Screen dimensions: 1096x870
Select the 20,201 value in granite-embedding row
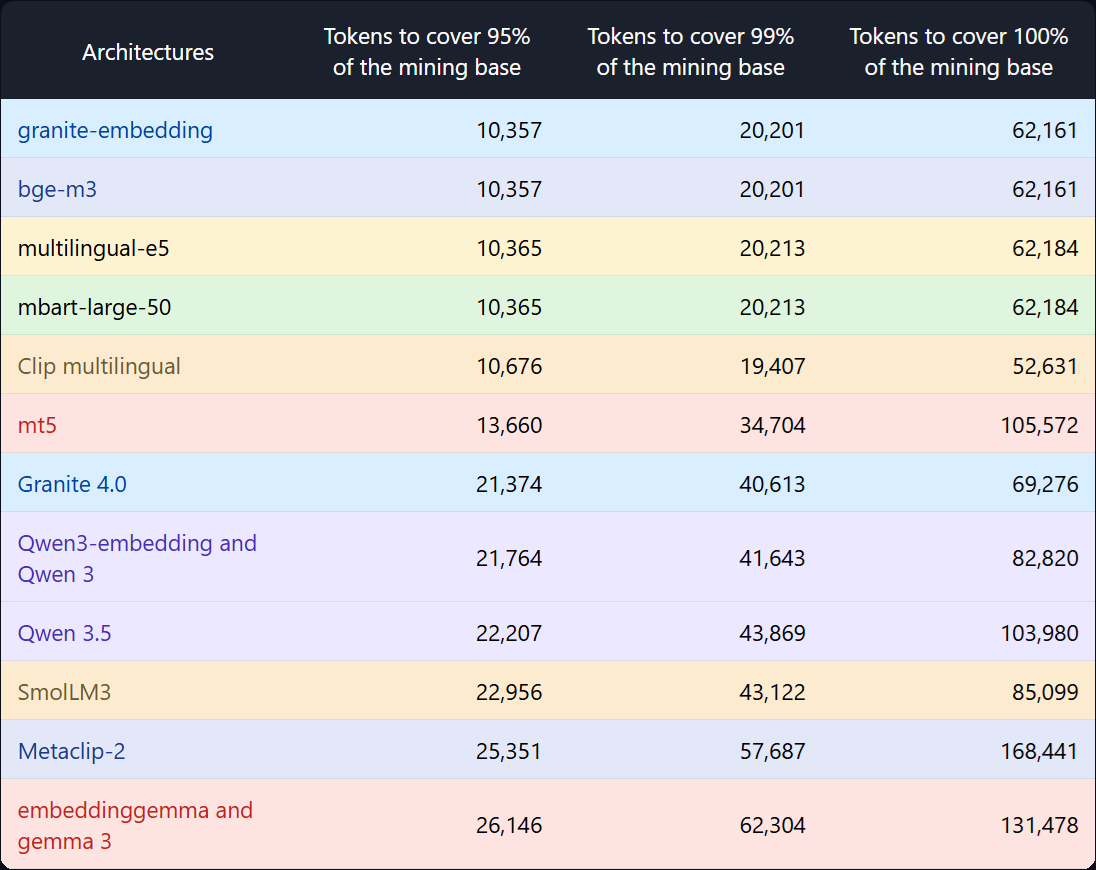(772, 131)
